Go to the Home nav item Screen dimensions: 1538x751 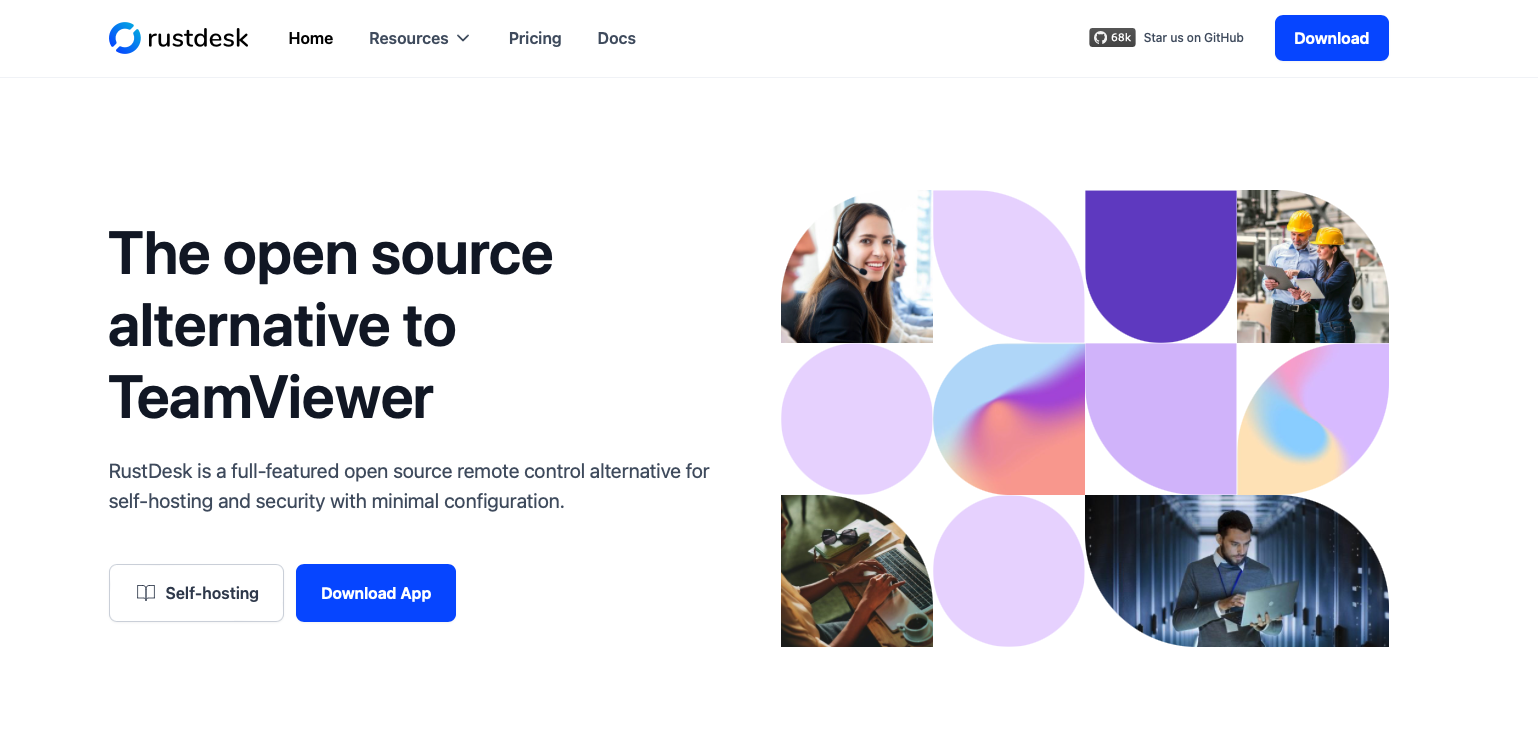click(311, 38)
